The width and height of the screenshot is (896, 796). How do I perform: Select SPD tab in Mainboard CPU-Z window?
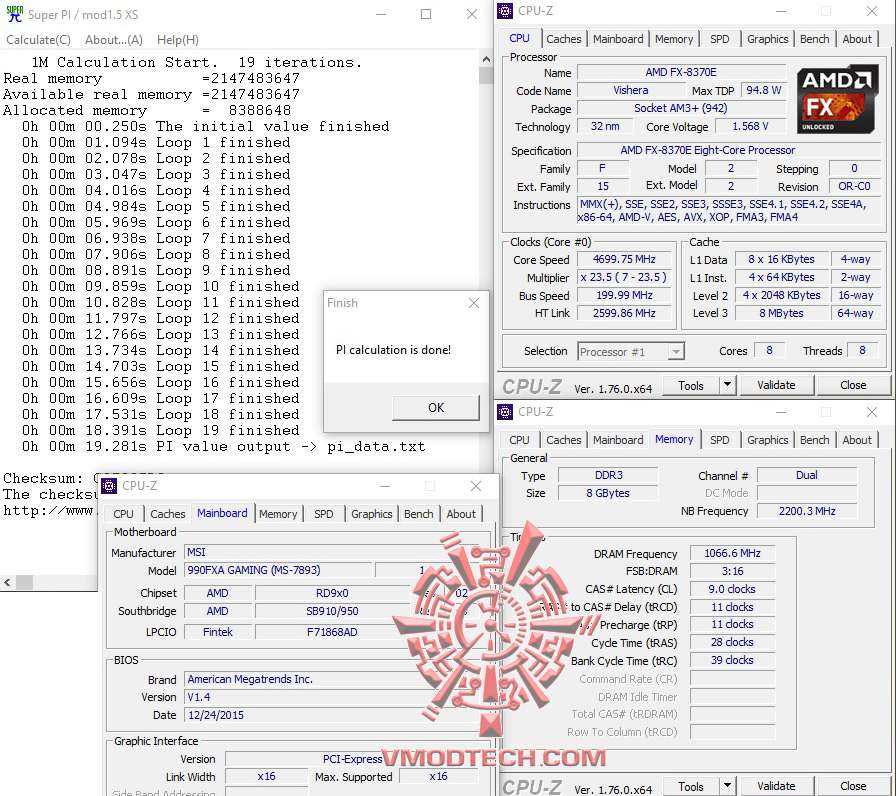(x=323, y=514)
